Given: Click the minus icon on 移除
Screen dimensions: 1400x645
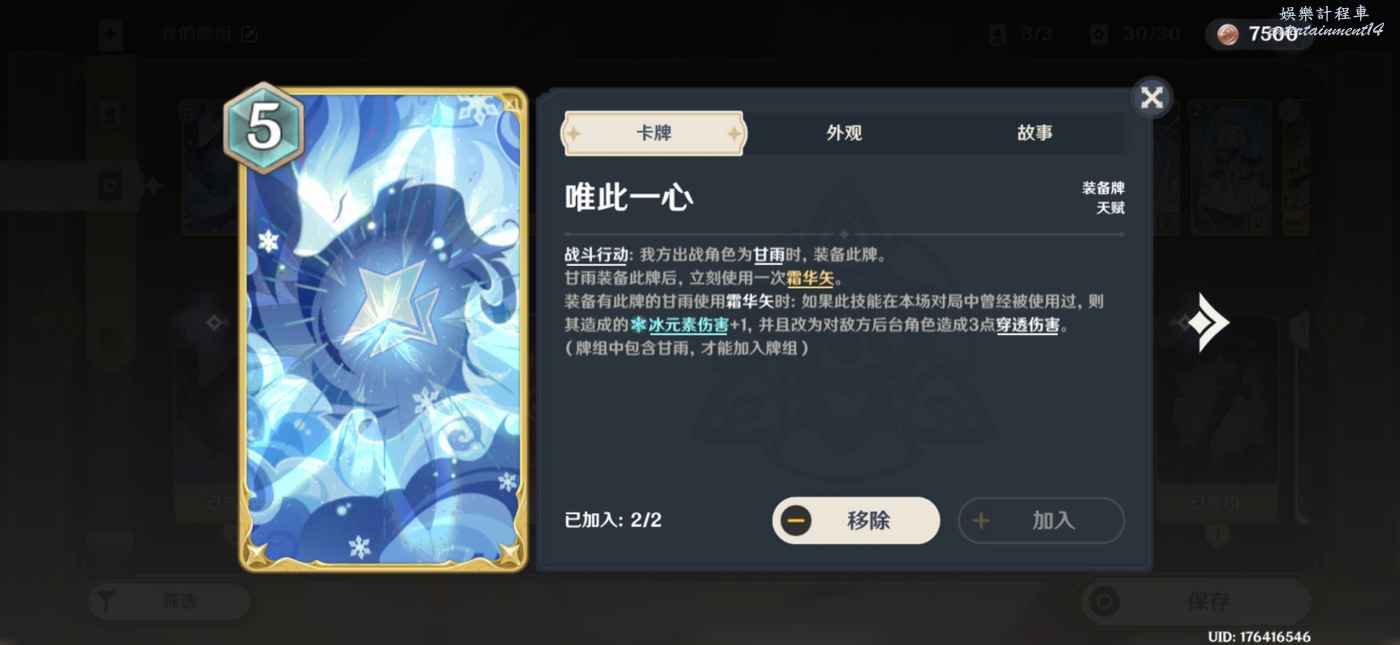Looking at the screenshot, I should pyautogui.click(x=796, y=521).
